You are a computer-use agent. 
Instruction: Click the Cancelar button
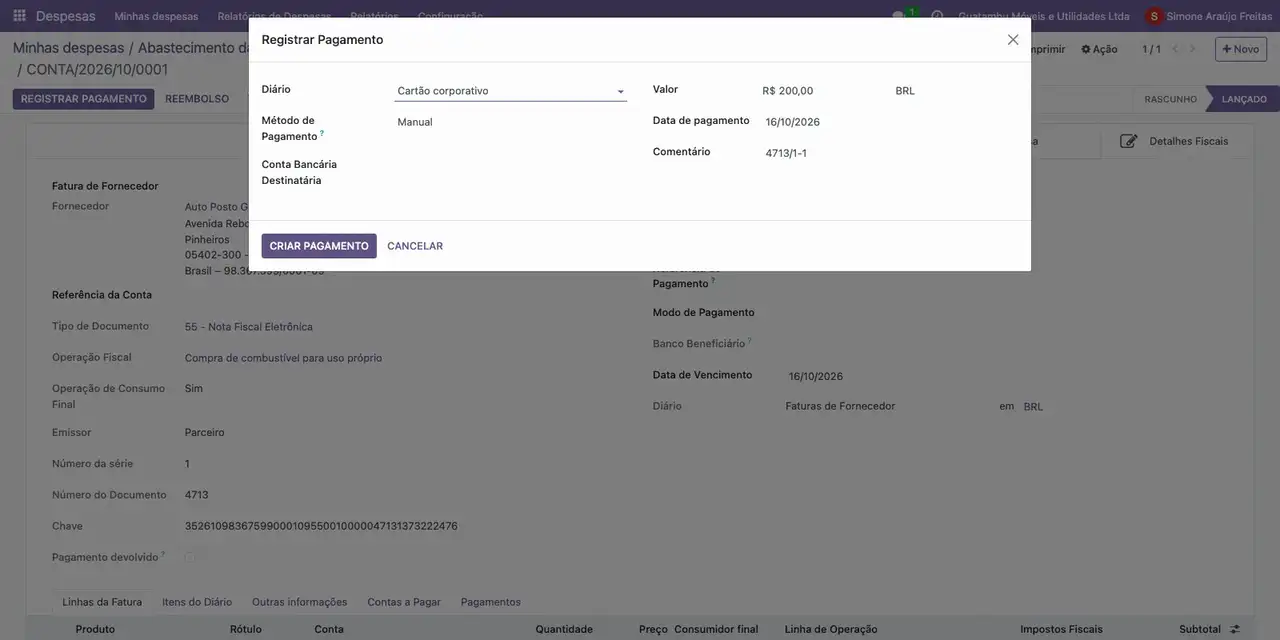415,246
